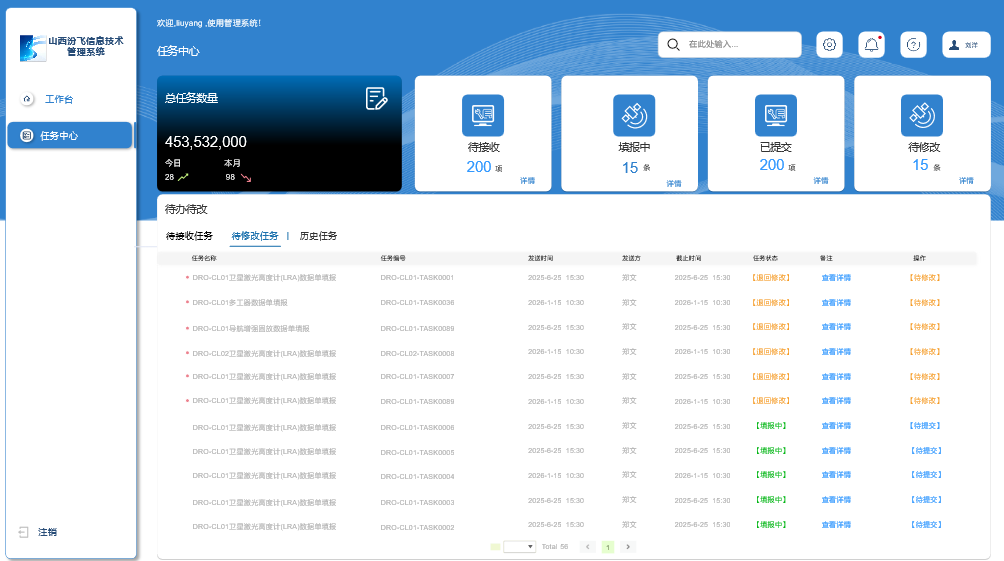Go to previous page with left chevron
Image resolution: width=1004 pixels, height=561 pixels.
588,547
